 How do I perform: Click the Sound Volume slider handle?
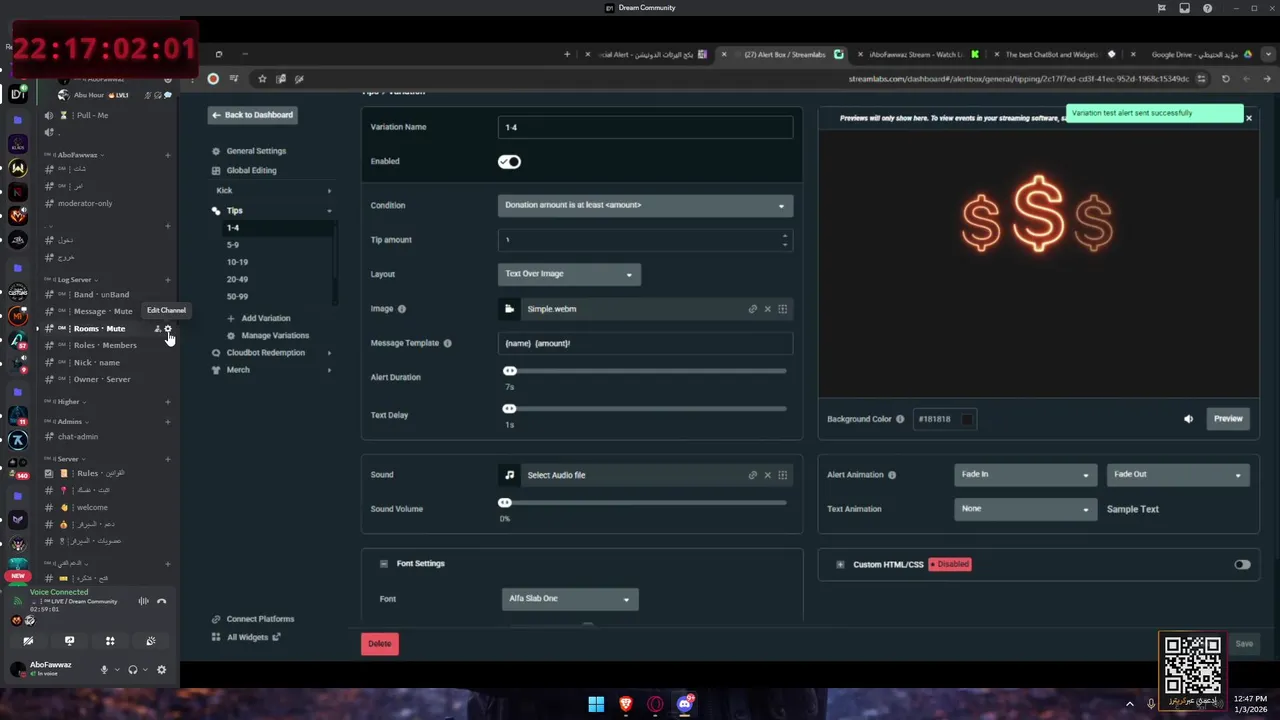[505, 503]
